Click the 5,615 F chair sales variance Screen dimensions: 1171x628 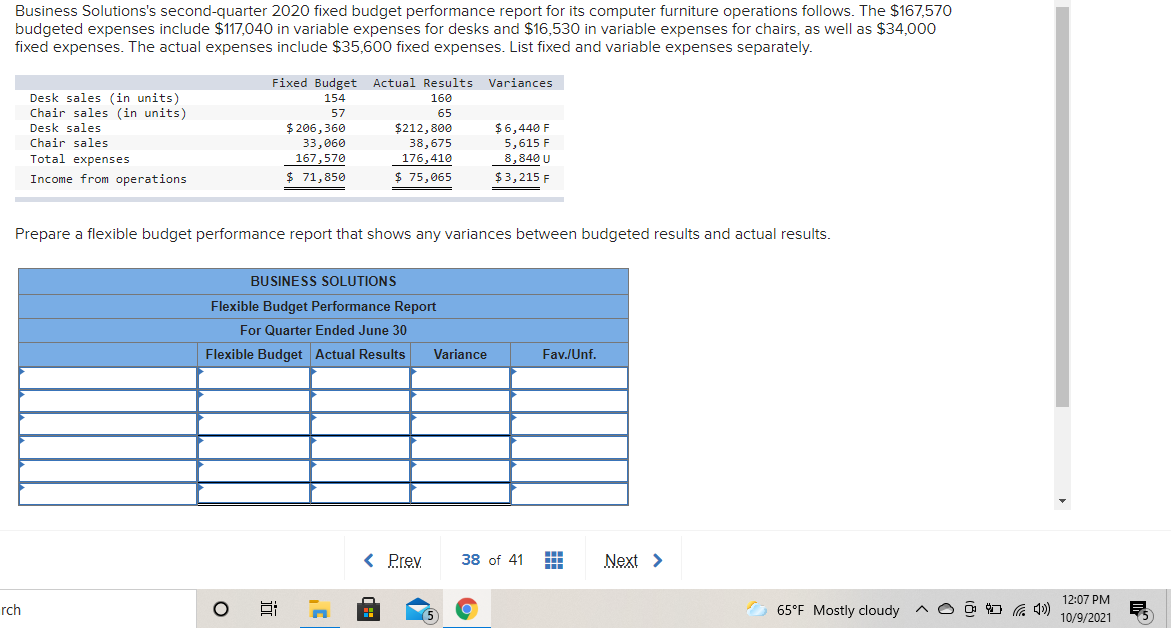point(527,143)
